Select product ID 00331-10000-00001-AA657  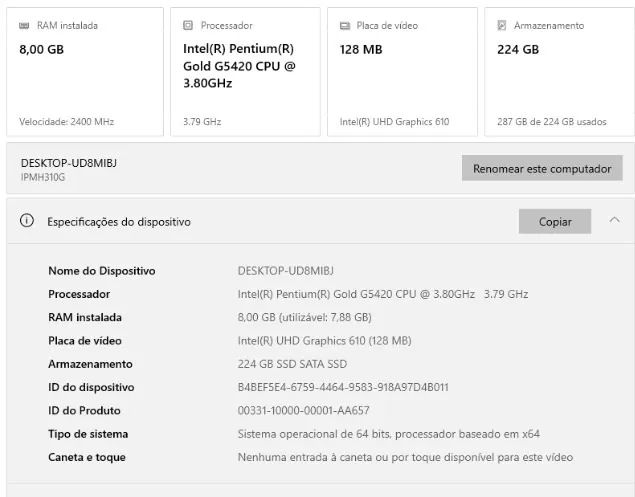click(303, 410)
